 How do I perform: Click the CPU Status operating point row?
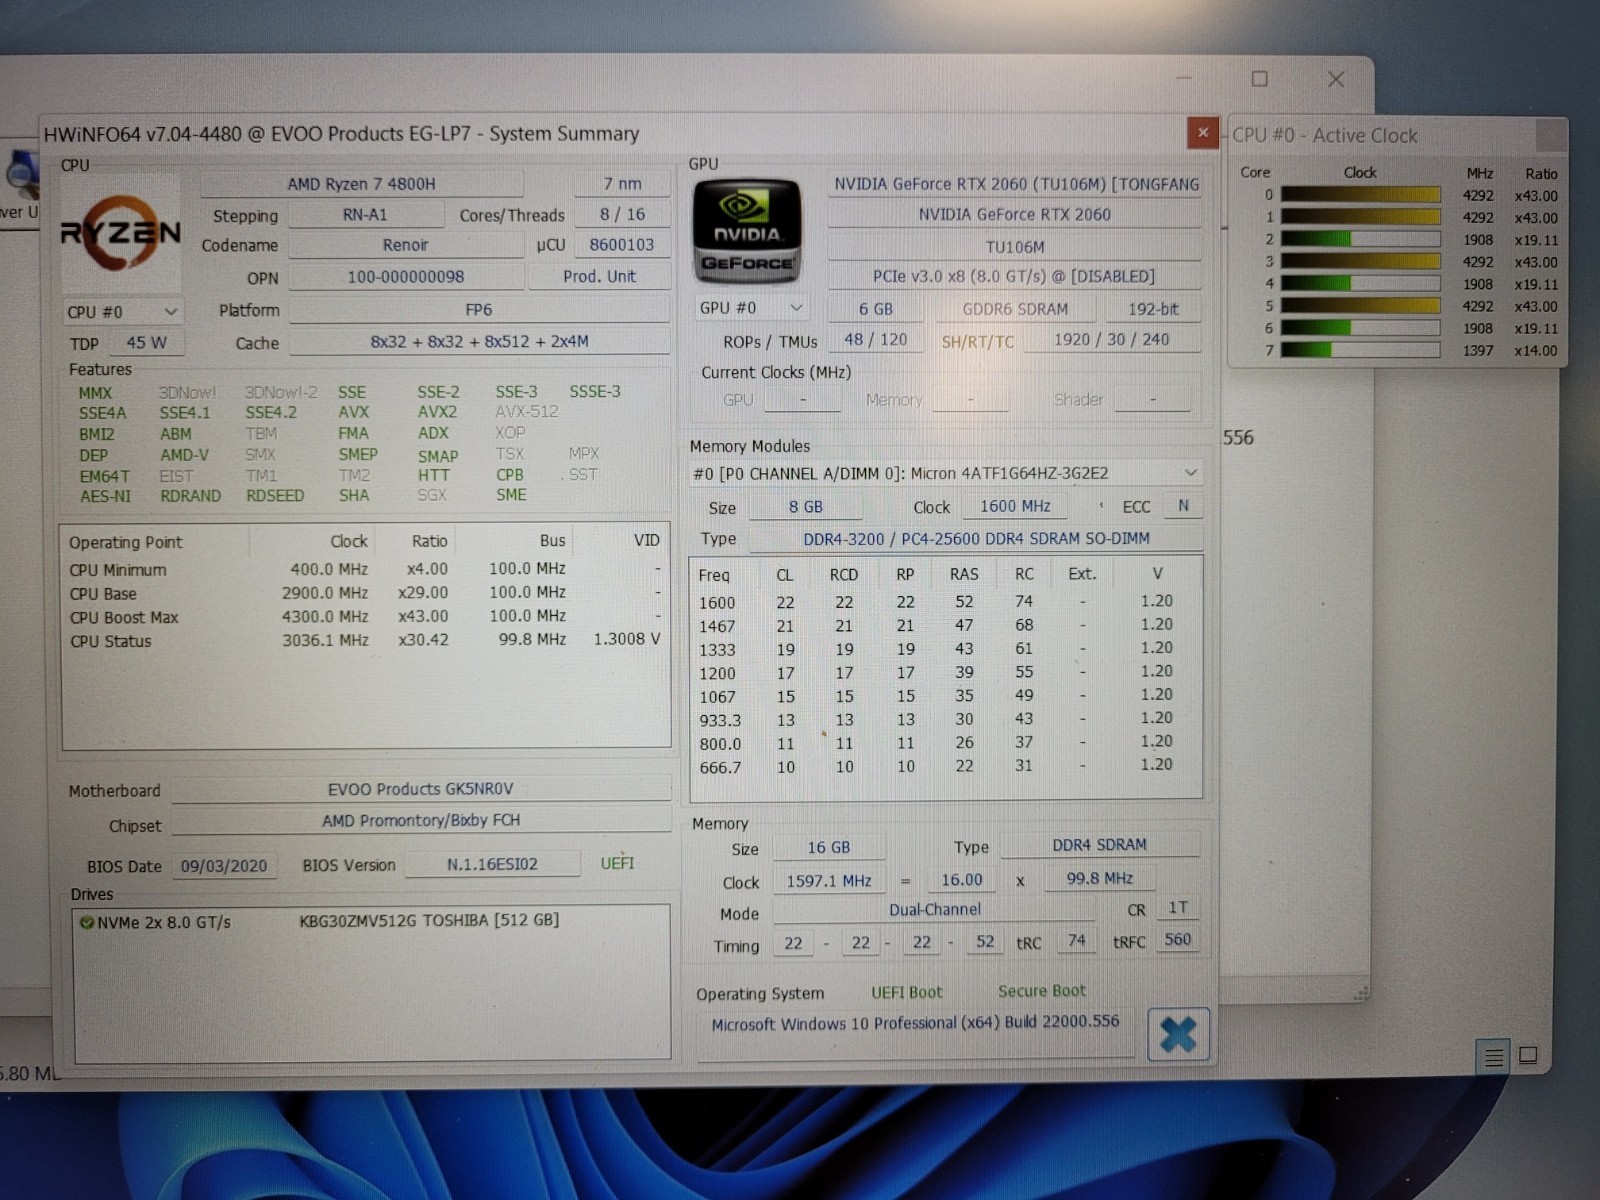(366, 640)
